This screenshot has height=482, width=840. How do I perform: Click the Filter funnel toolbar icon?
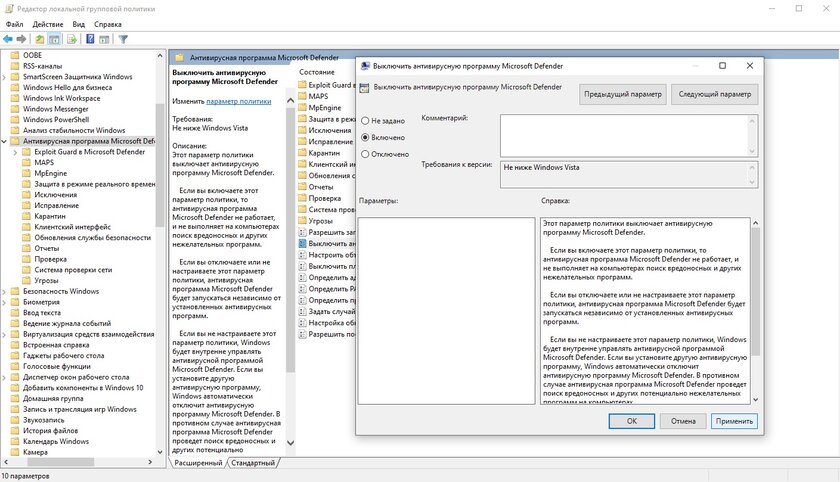point(123,39)
